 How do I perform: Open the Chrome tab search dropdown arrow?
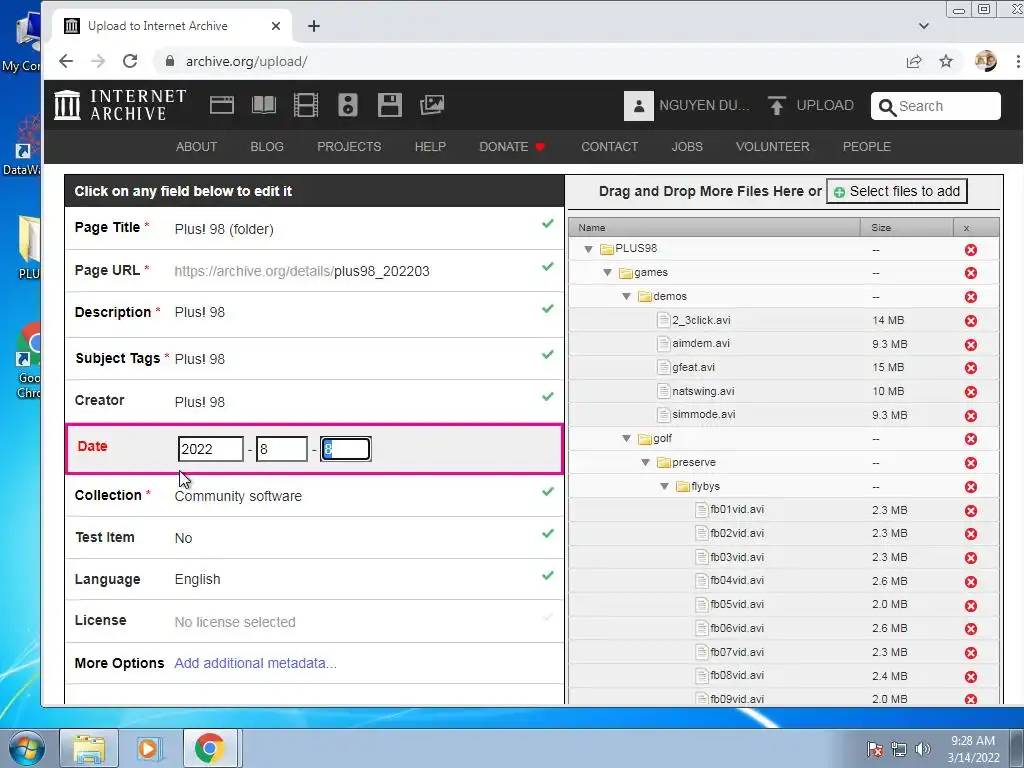point(923,25)
